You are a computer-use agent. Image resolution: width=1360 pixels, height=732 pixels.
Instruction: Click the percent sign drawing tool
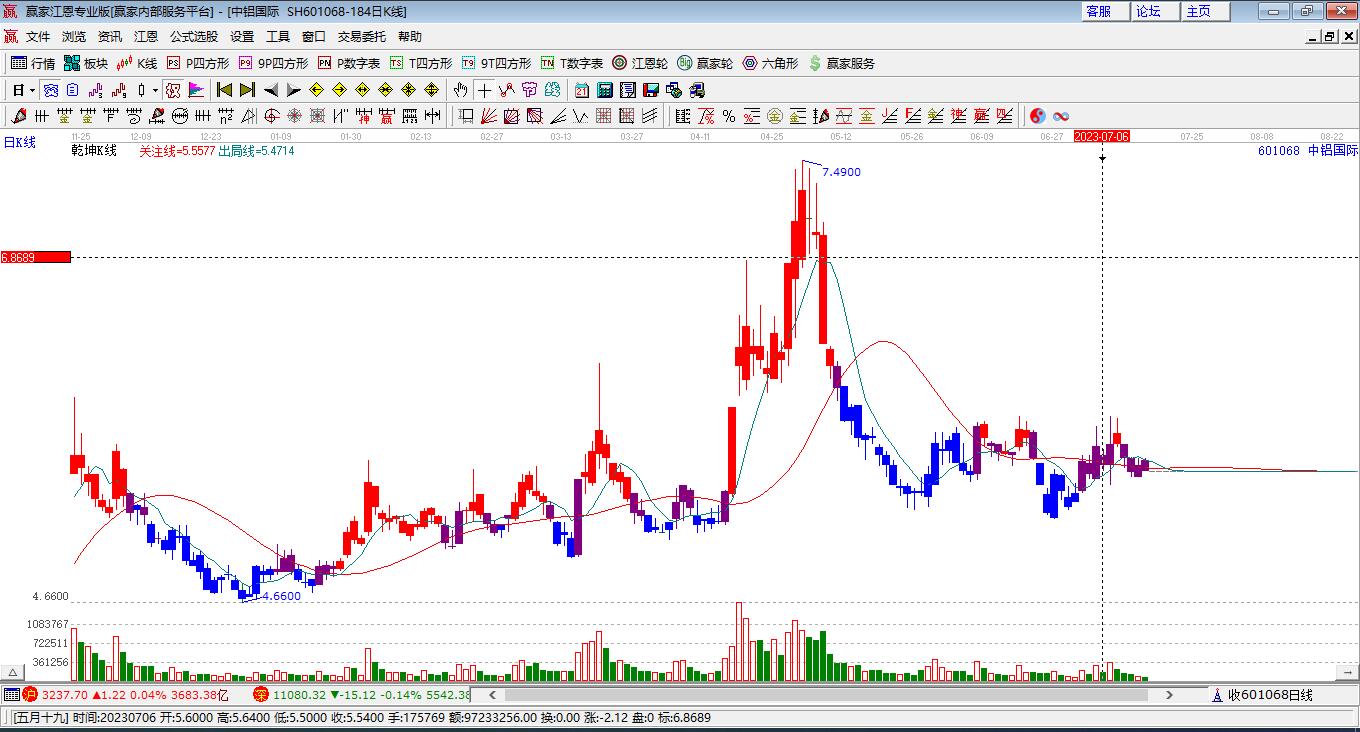729,116
